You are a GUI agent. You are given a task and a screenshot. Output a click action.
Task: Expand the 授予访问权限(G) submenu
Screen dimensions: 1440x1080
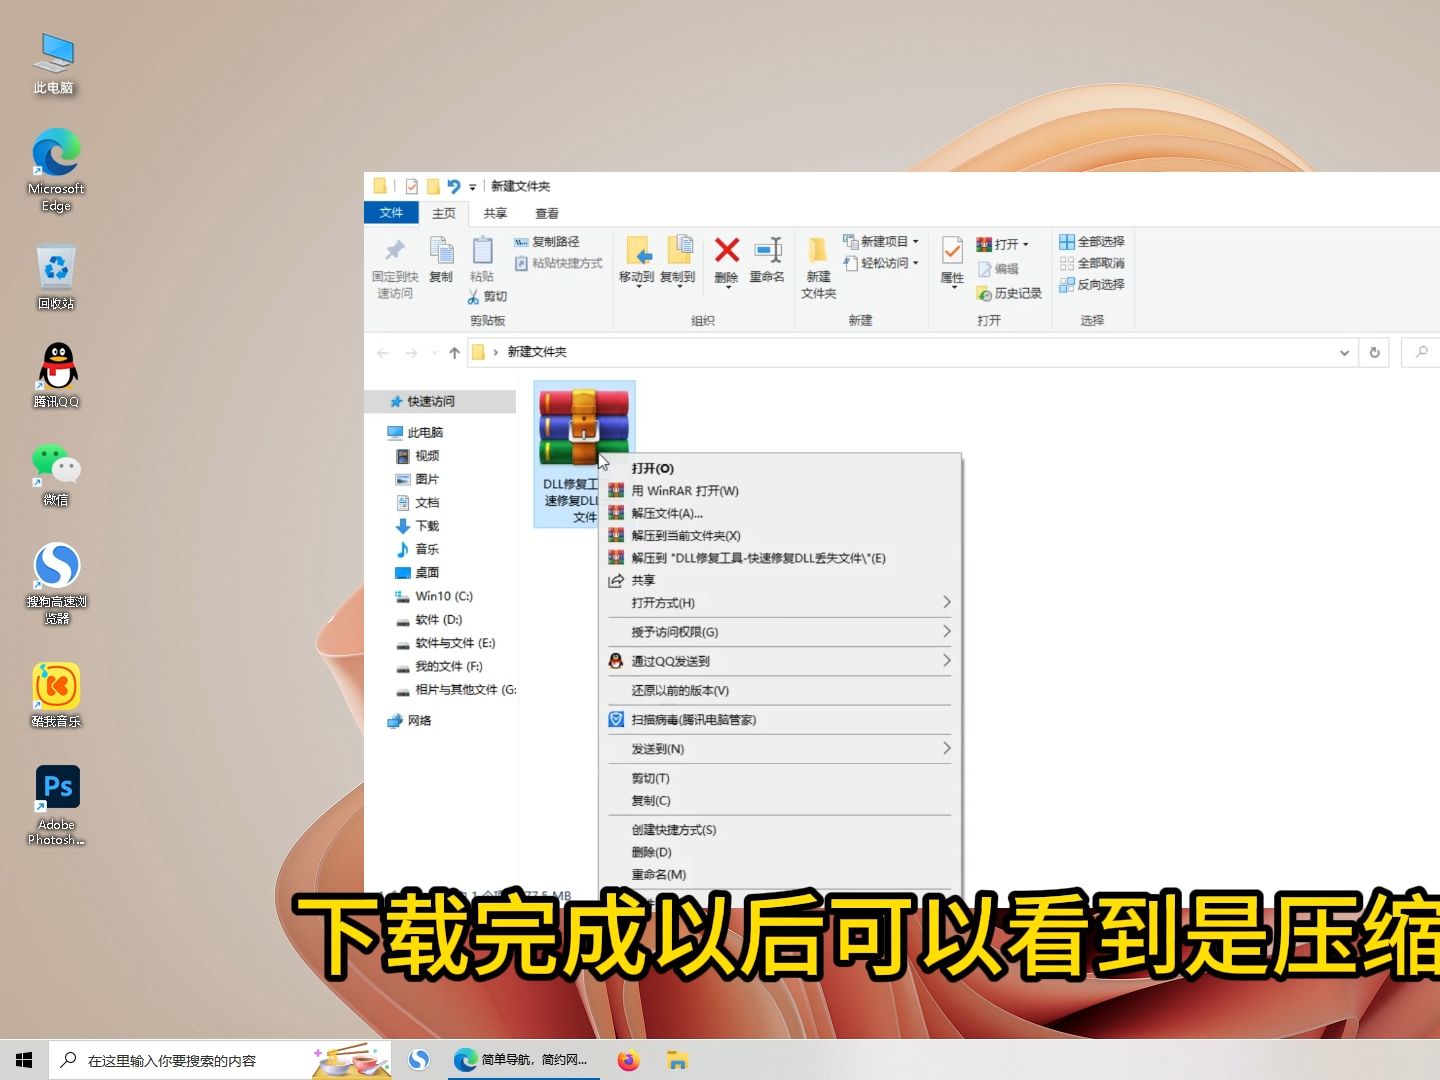point(780,632)
